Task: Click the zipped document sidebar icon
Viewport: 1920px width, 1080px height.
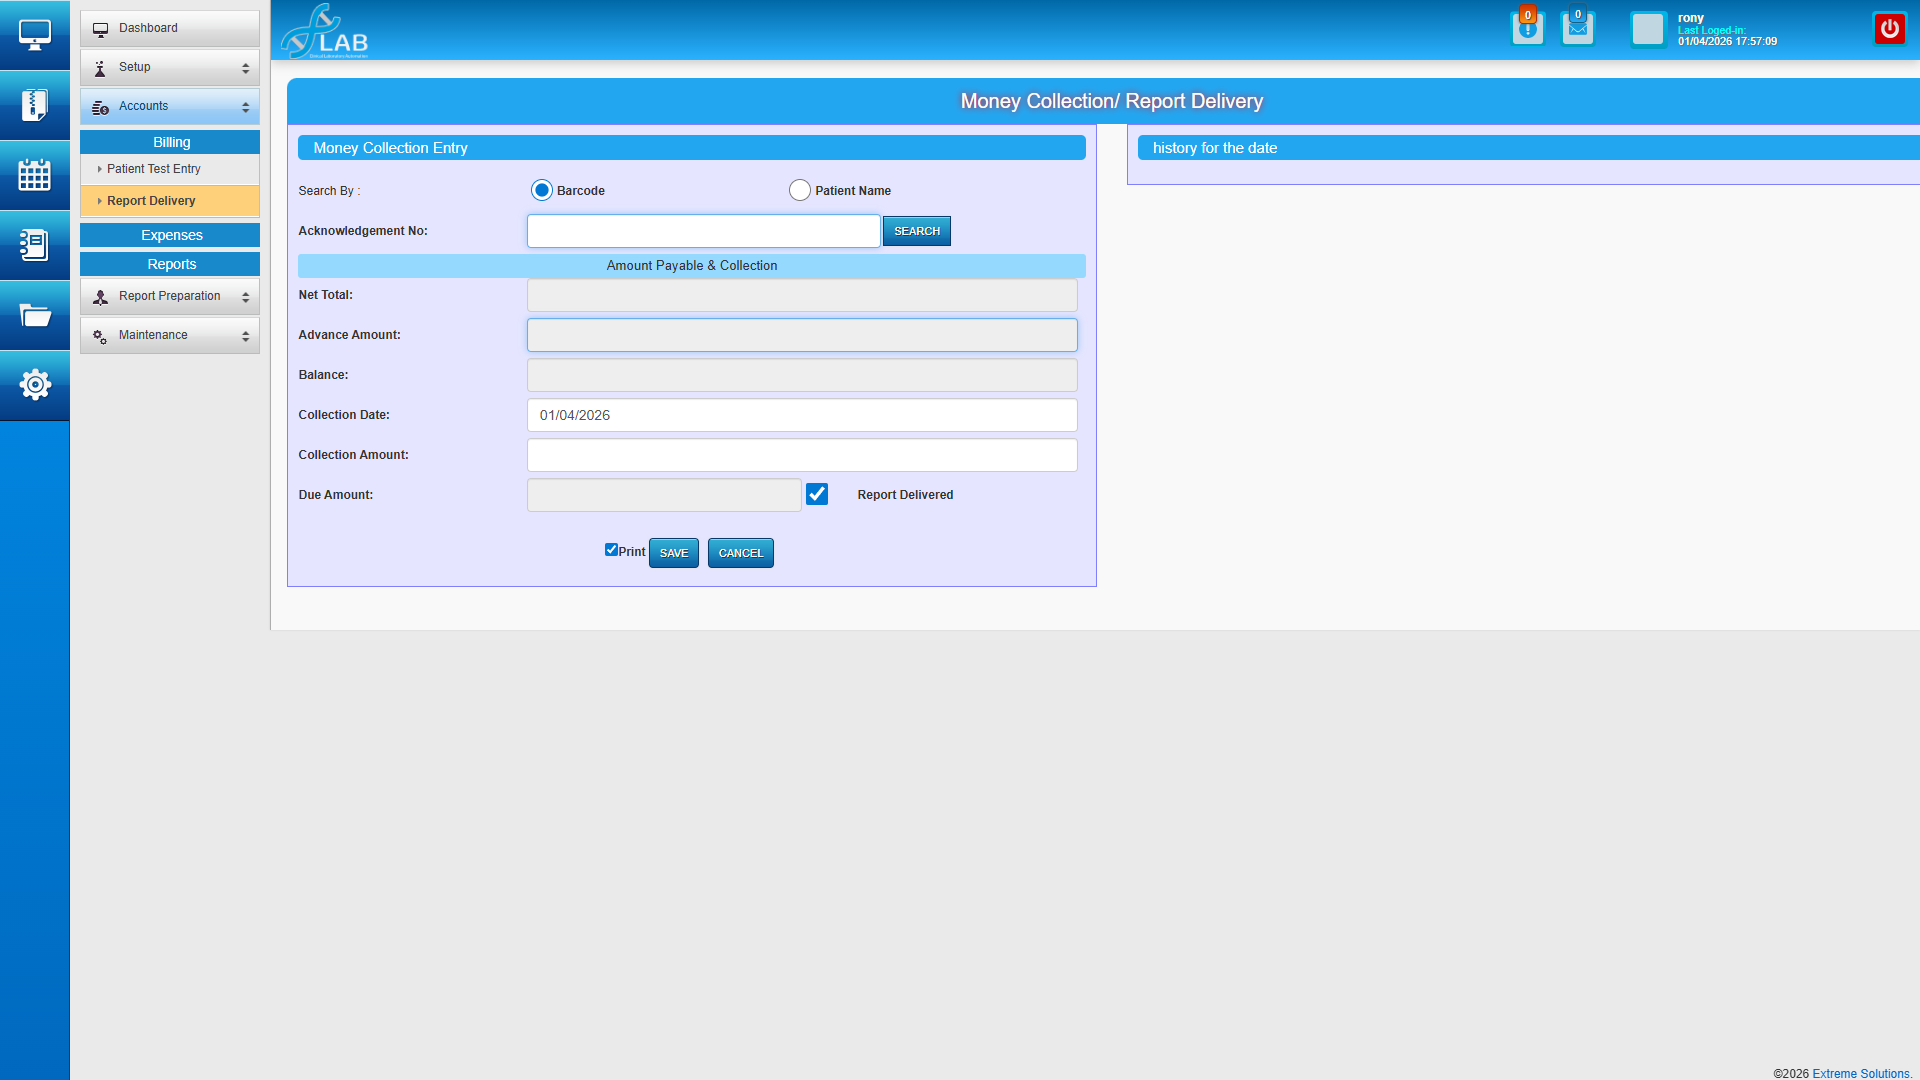Action: tap(34, 105)
